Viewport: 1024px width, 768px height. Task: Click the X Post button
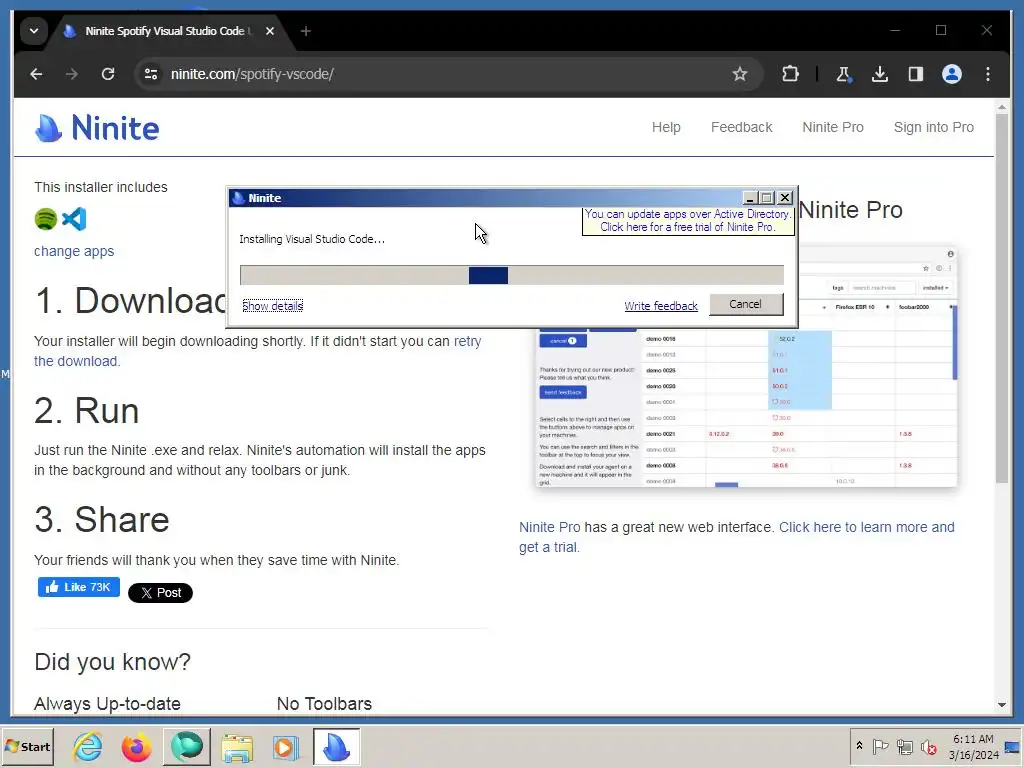click(x=161, y=593)
